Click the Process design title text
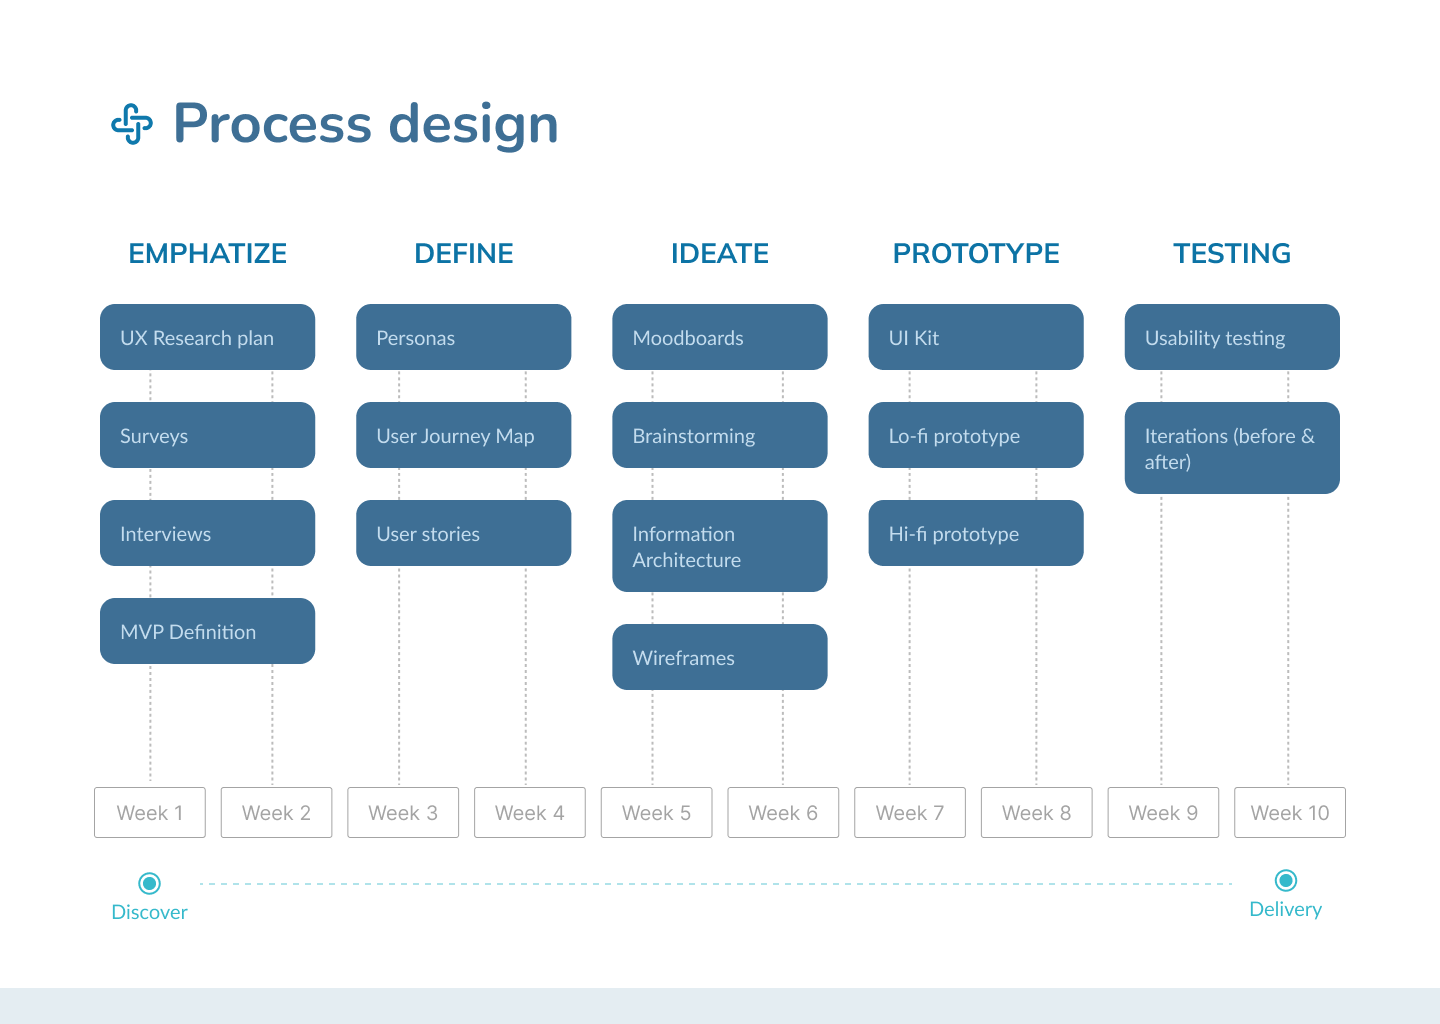 [x=366, y=124]
